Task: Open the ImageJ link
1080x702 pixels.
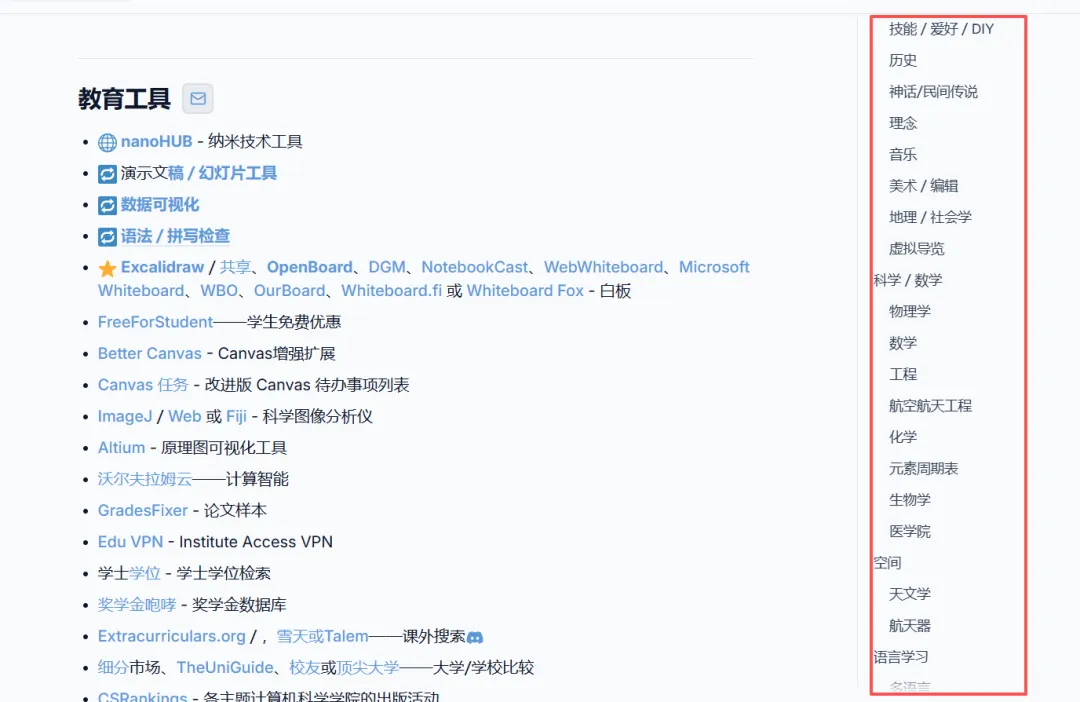Action: tap(125, 416)
